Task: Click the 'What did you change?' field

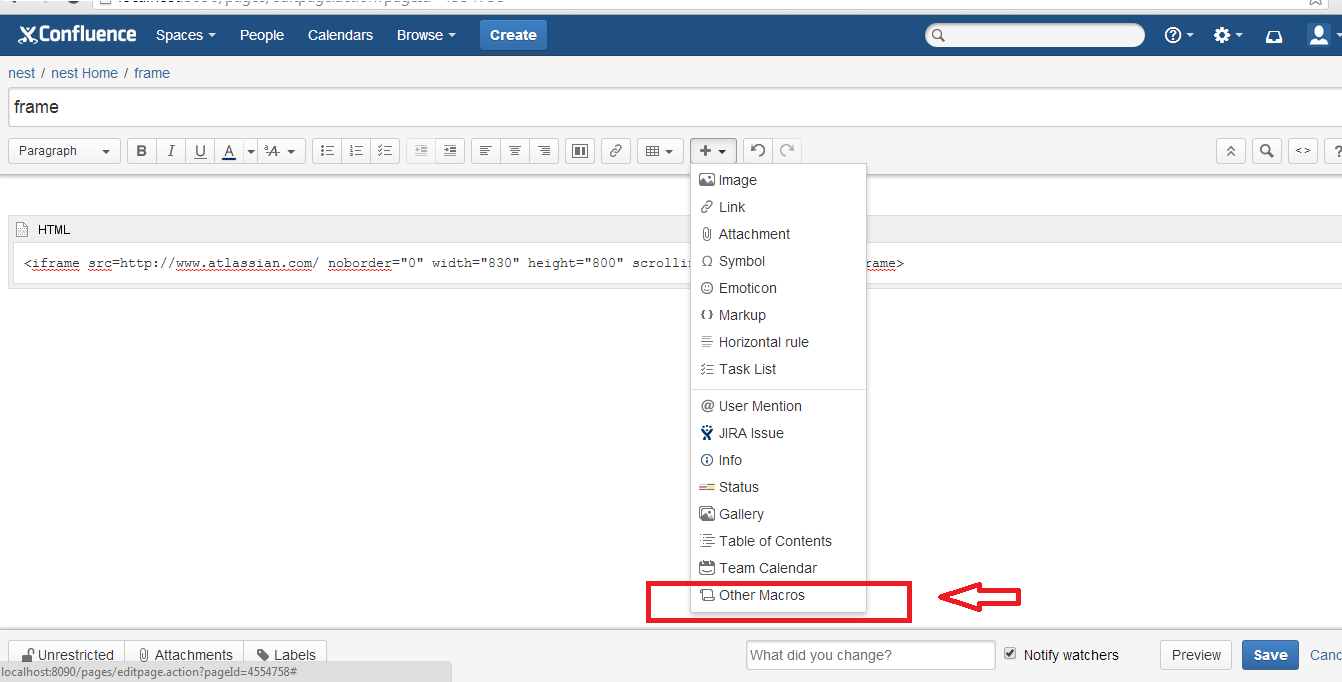Action: [x=870, y=655]
